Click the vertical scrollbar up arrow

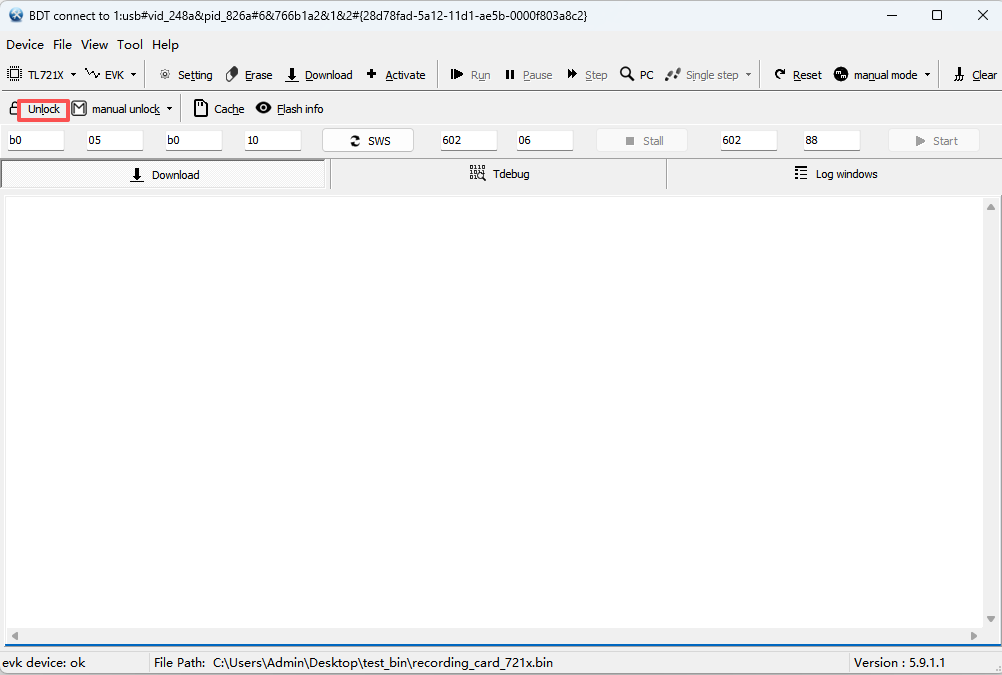coord(990,207)
